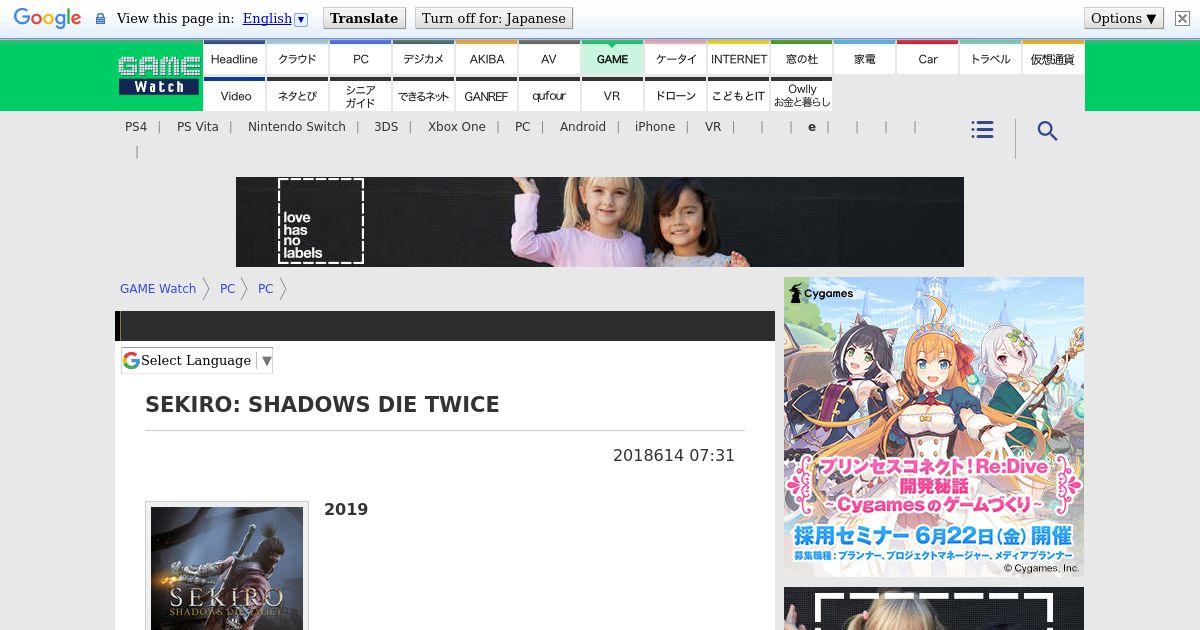Click the 2018614 07:31 article date
Screen dimensions: 1200x630
coord(674,456)
